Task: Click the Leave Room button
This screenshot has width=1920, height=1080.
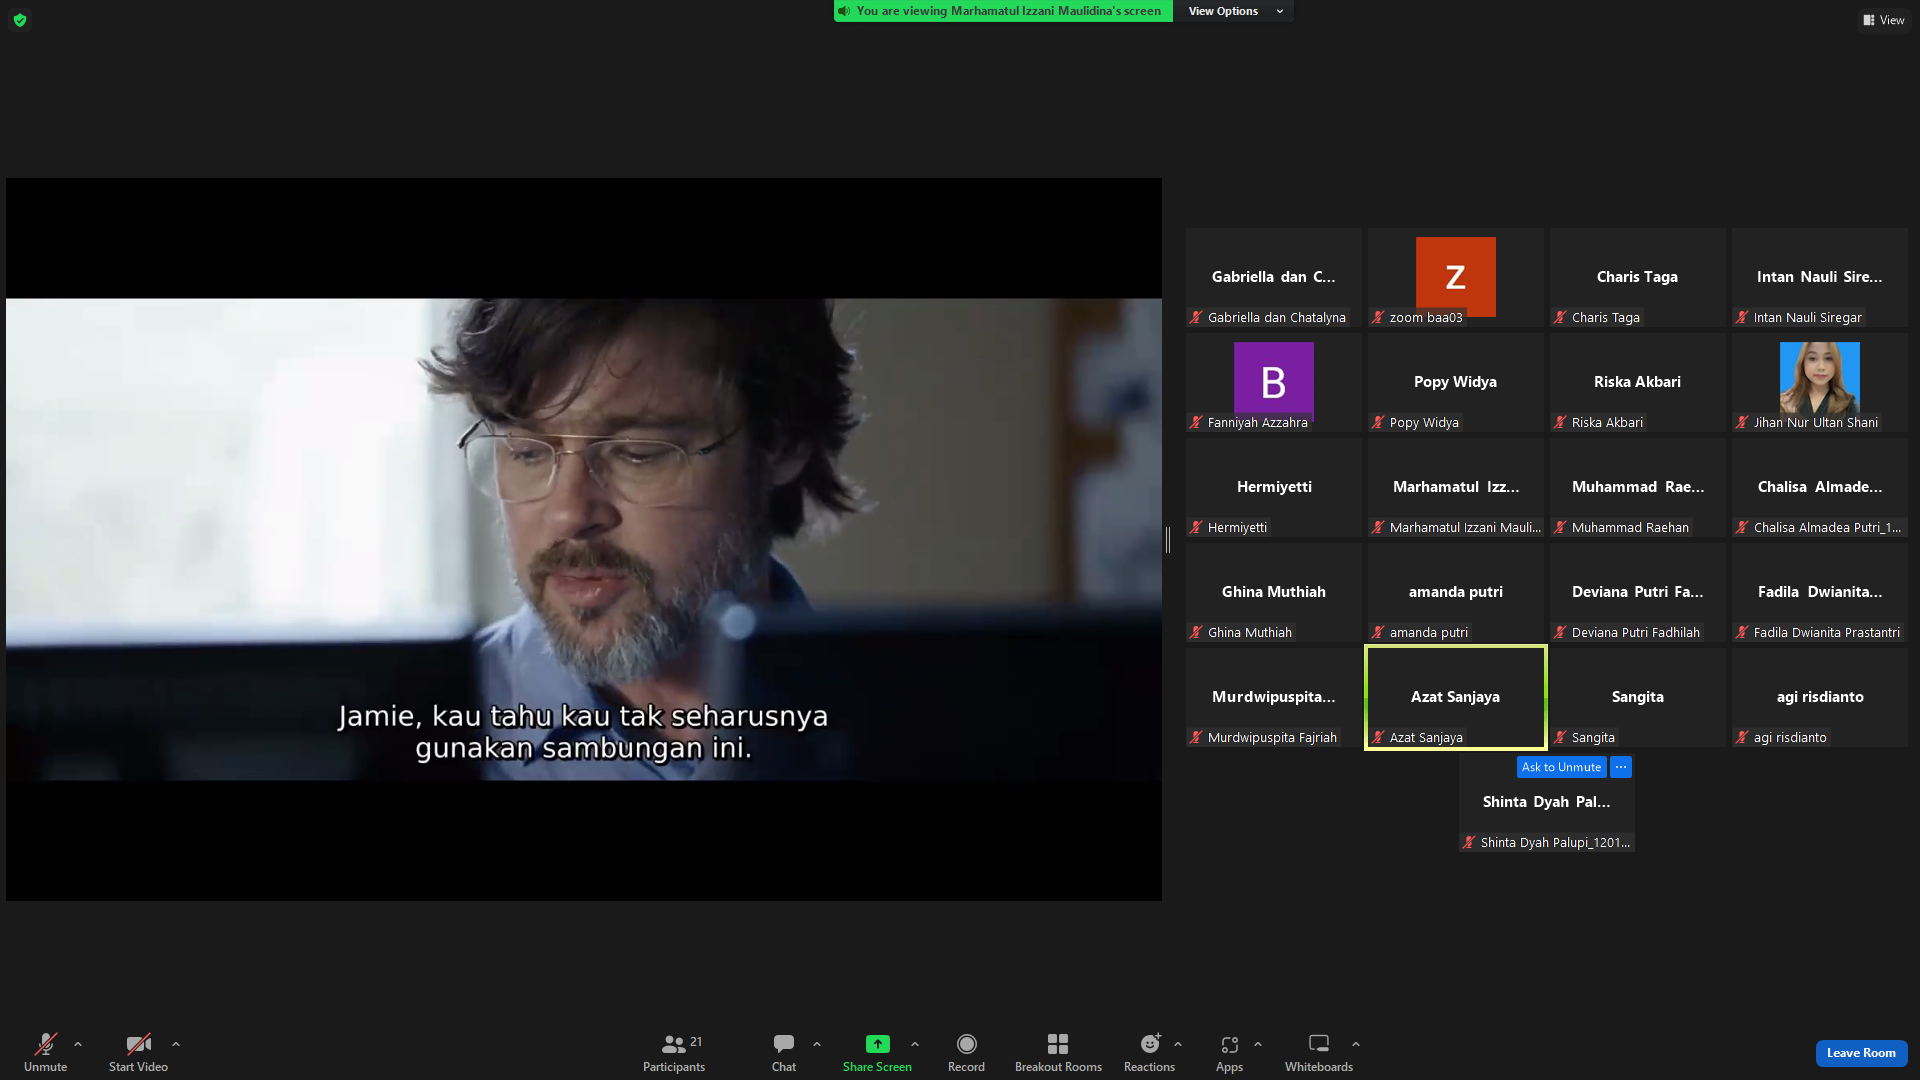Action: coord(1861,1053)
